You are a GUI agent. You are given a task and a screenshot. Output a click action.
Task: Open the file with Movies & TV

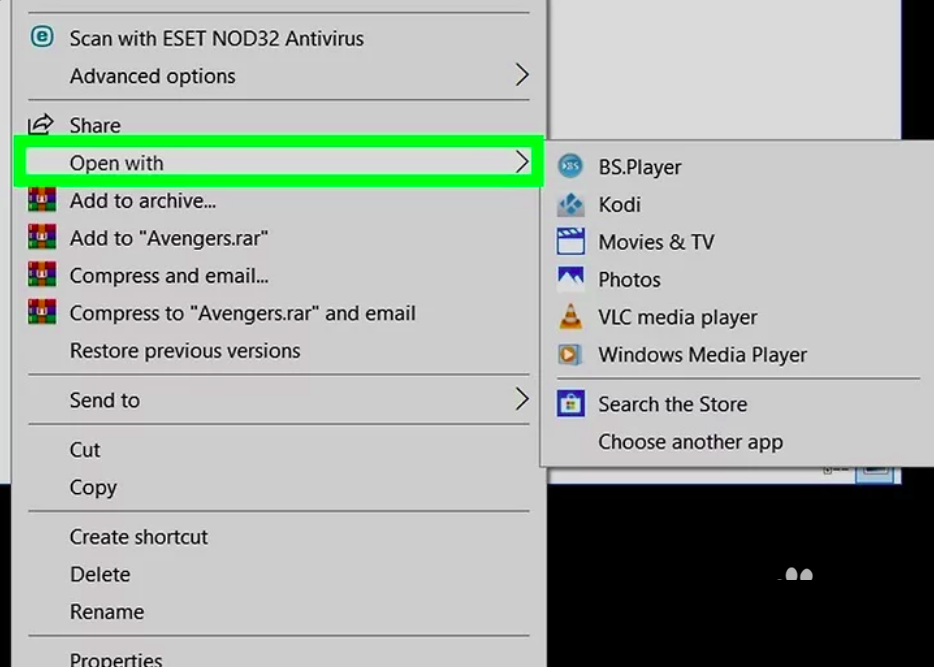coord(739,242)
